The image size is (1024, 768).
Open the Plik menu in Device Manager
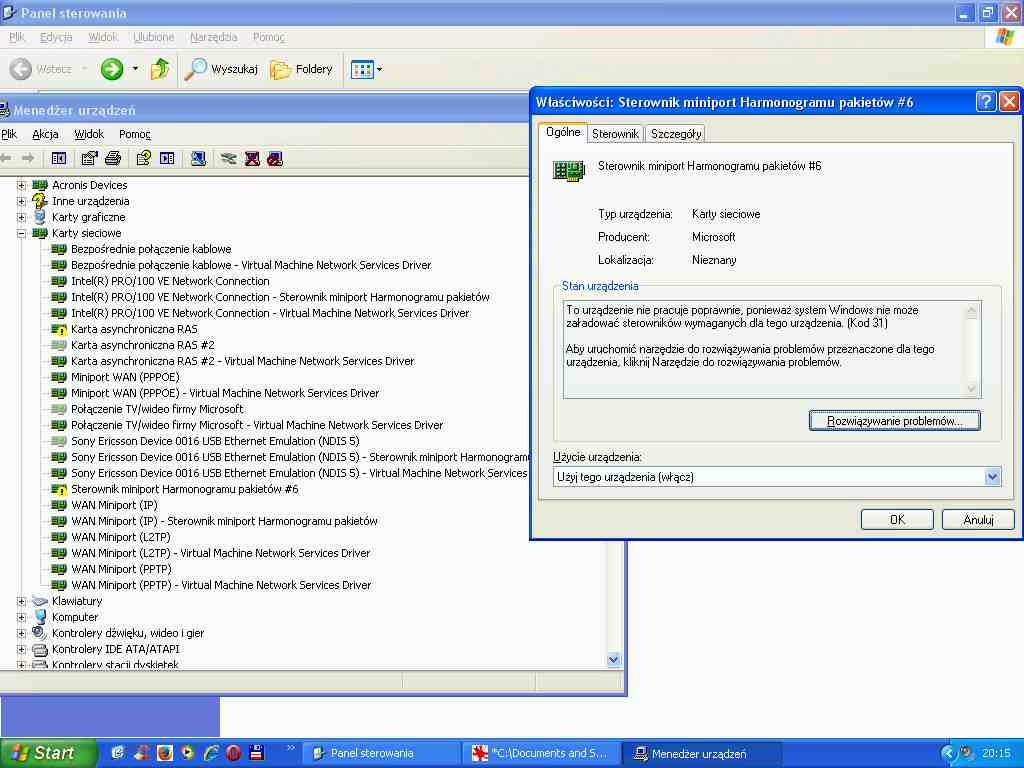coord(9,134)
